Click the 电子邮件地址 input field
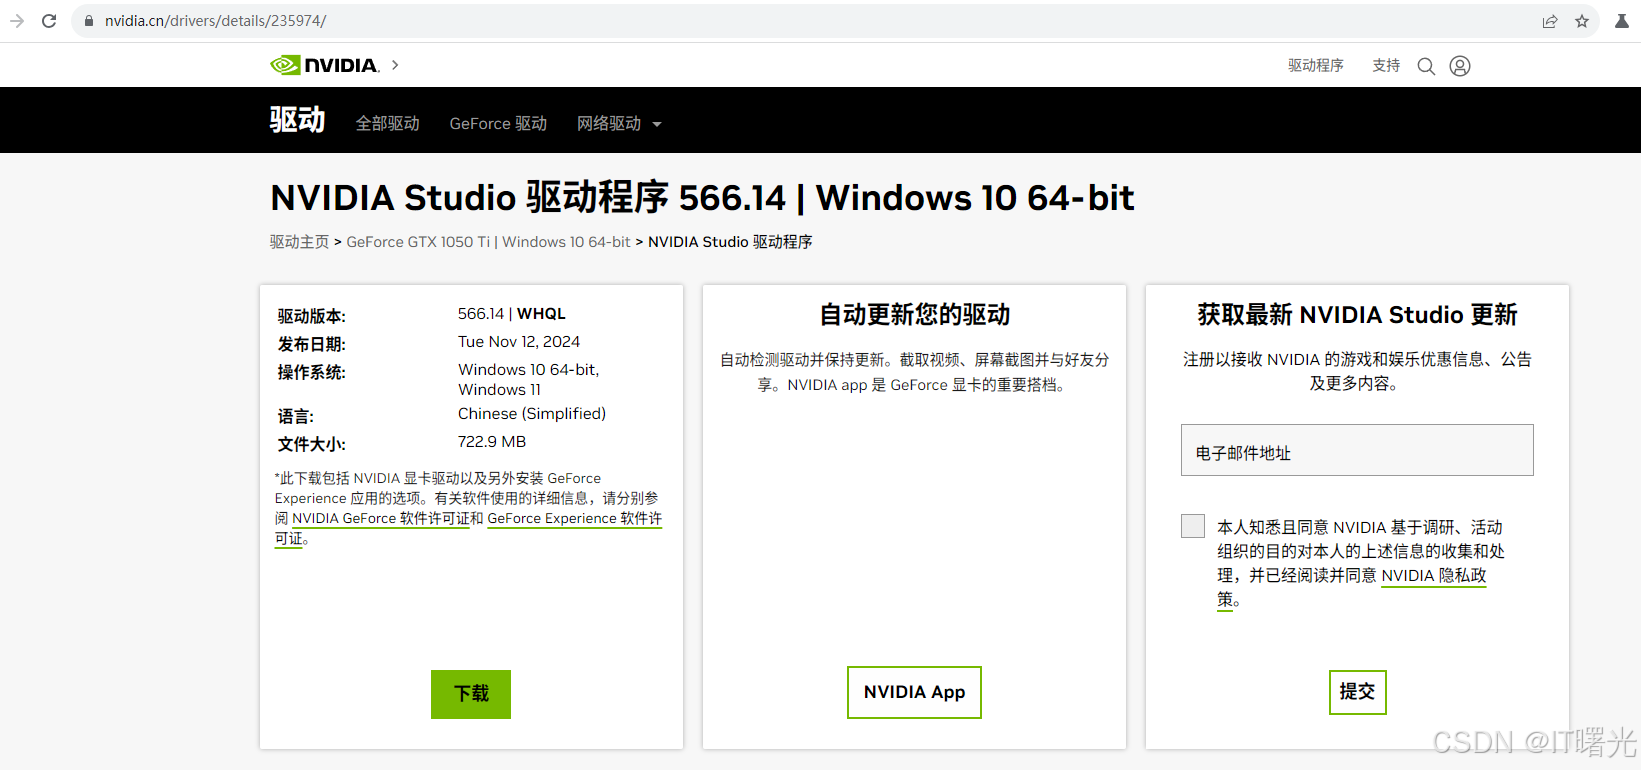The height and width of the screenshot is (770, 1641). [1357, 450]
